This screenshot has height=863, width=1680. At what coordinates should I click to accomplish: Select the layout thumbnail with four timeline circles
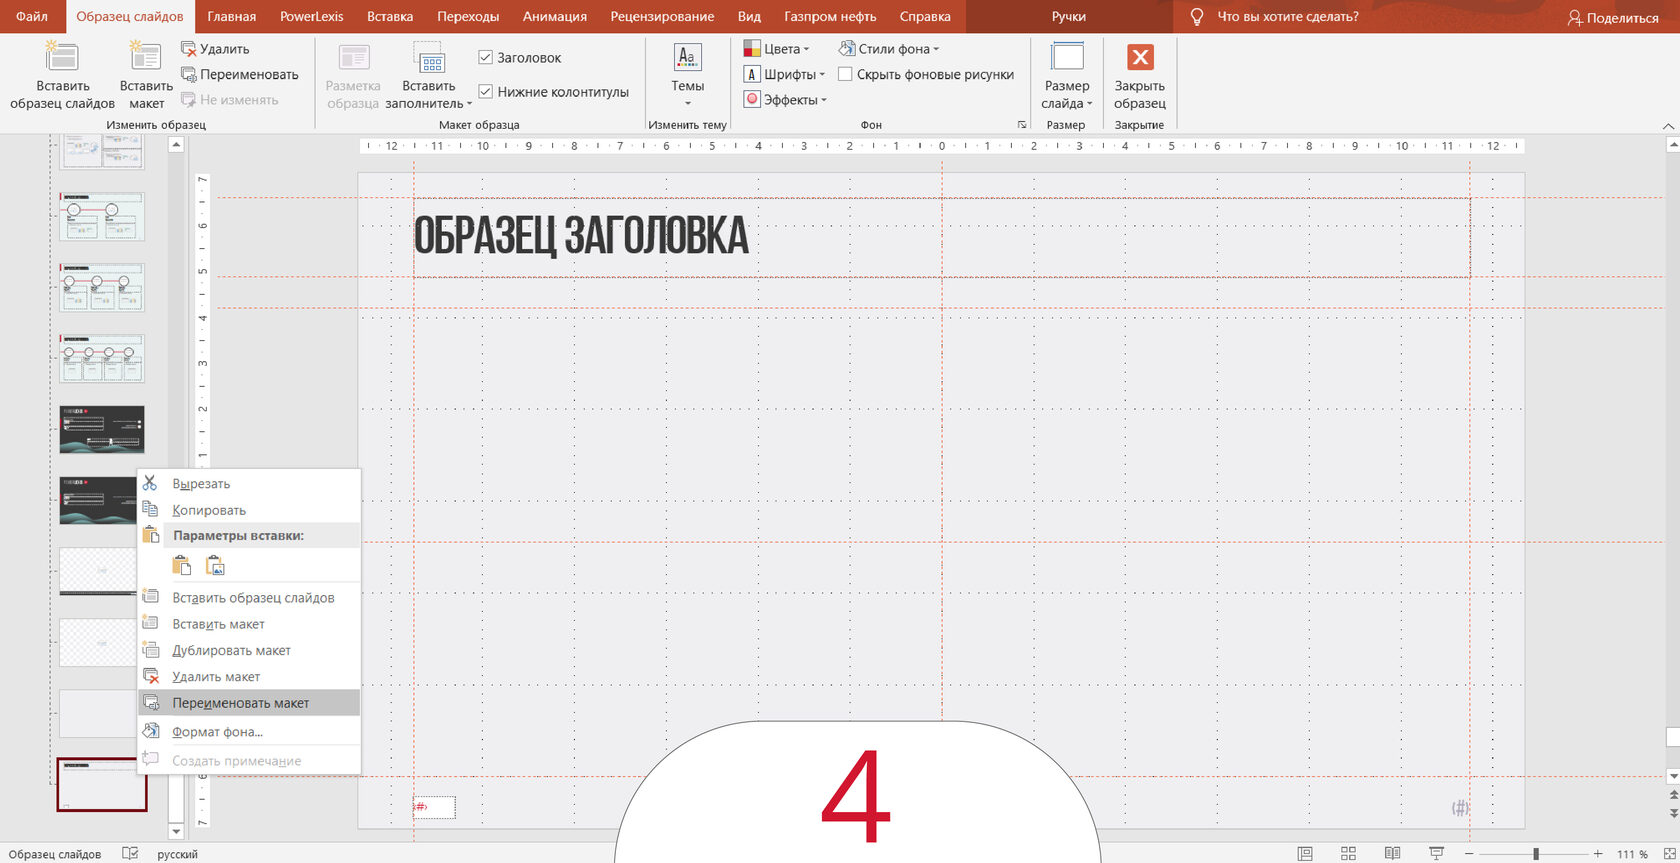coord(102,358)
